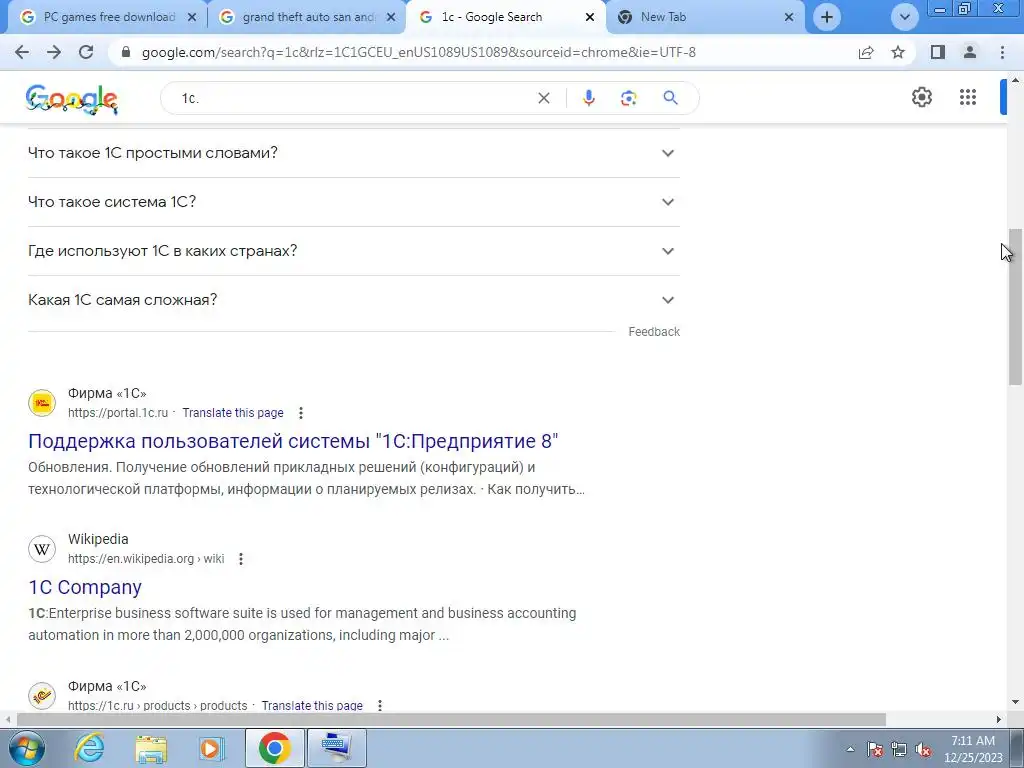Click the https://portal.1c.ru URL text
The width and height of the screenshot is (1024, 768).
click(x=118, y=413)
